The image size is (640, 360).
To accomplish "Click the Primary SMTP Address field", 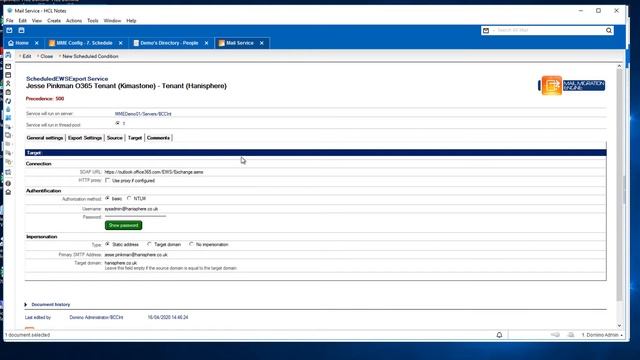I will coord(136,255).
